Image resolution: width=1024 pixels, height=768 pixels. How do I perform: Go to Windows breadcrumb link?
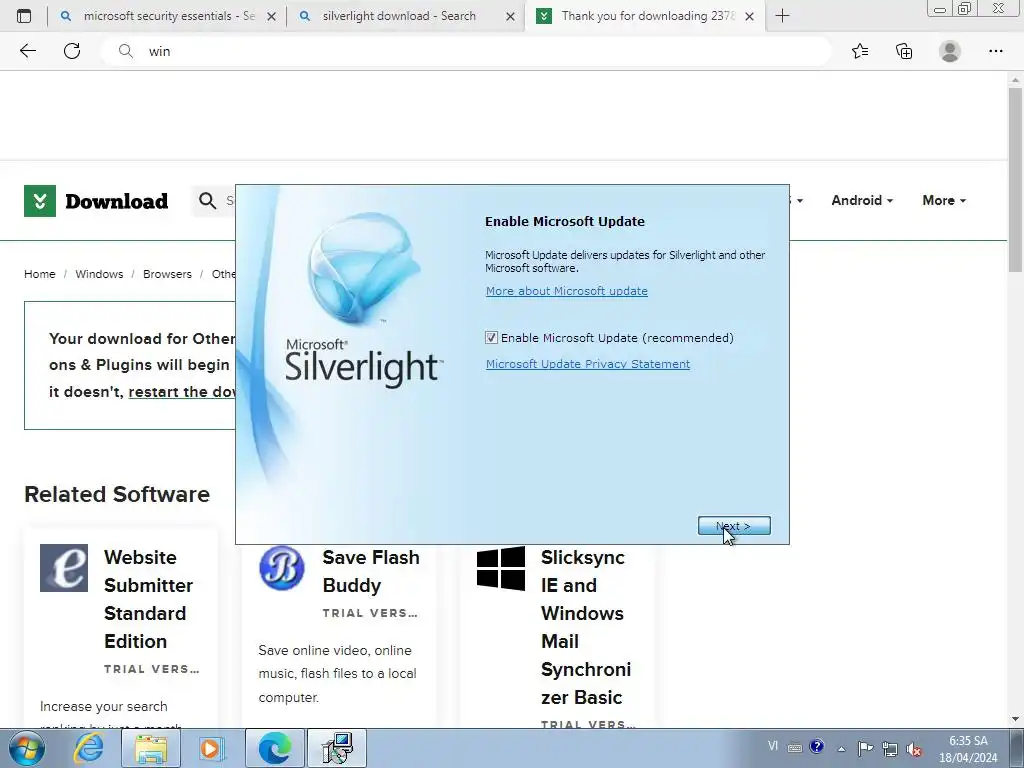pyautogui.click(x=99, y=274)
